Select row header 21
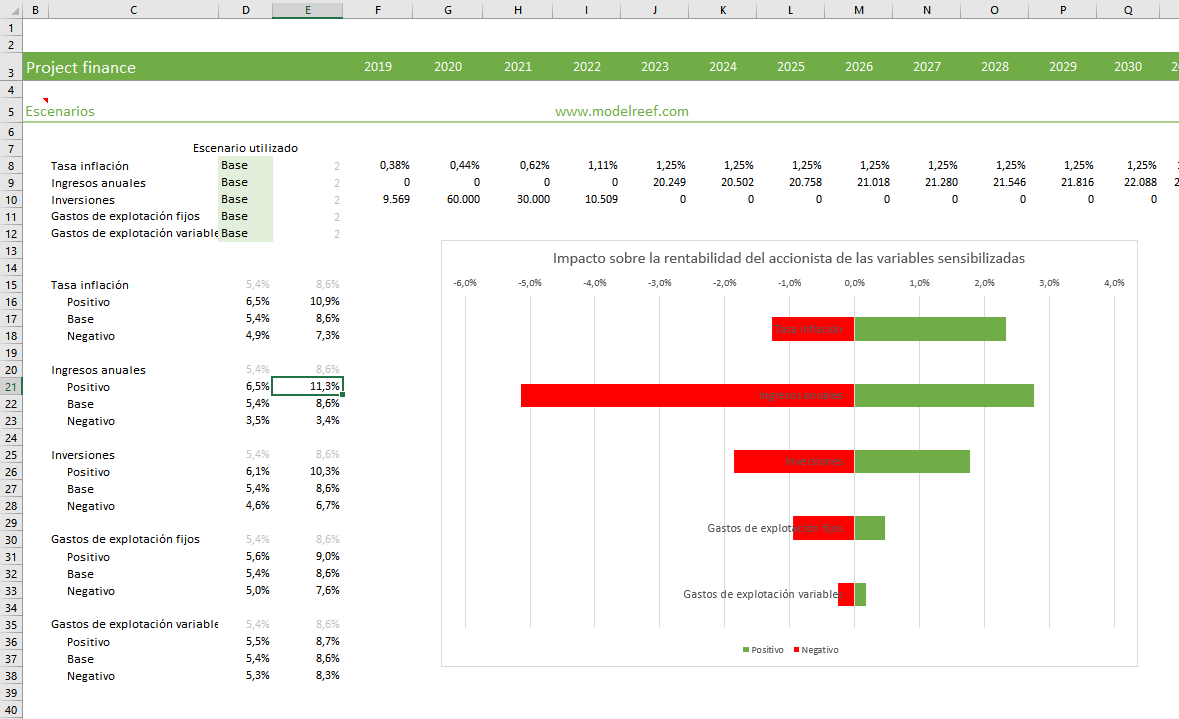This screenshot has width=1179, height=719. pyautogui.click(x=10, y=387)
